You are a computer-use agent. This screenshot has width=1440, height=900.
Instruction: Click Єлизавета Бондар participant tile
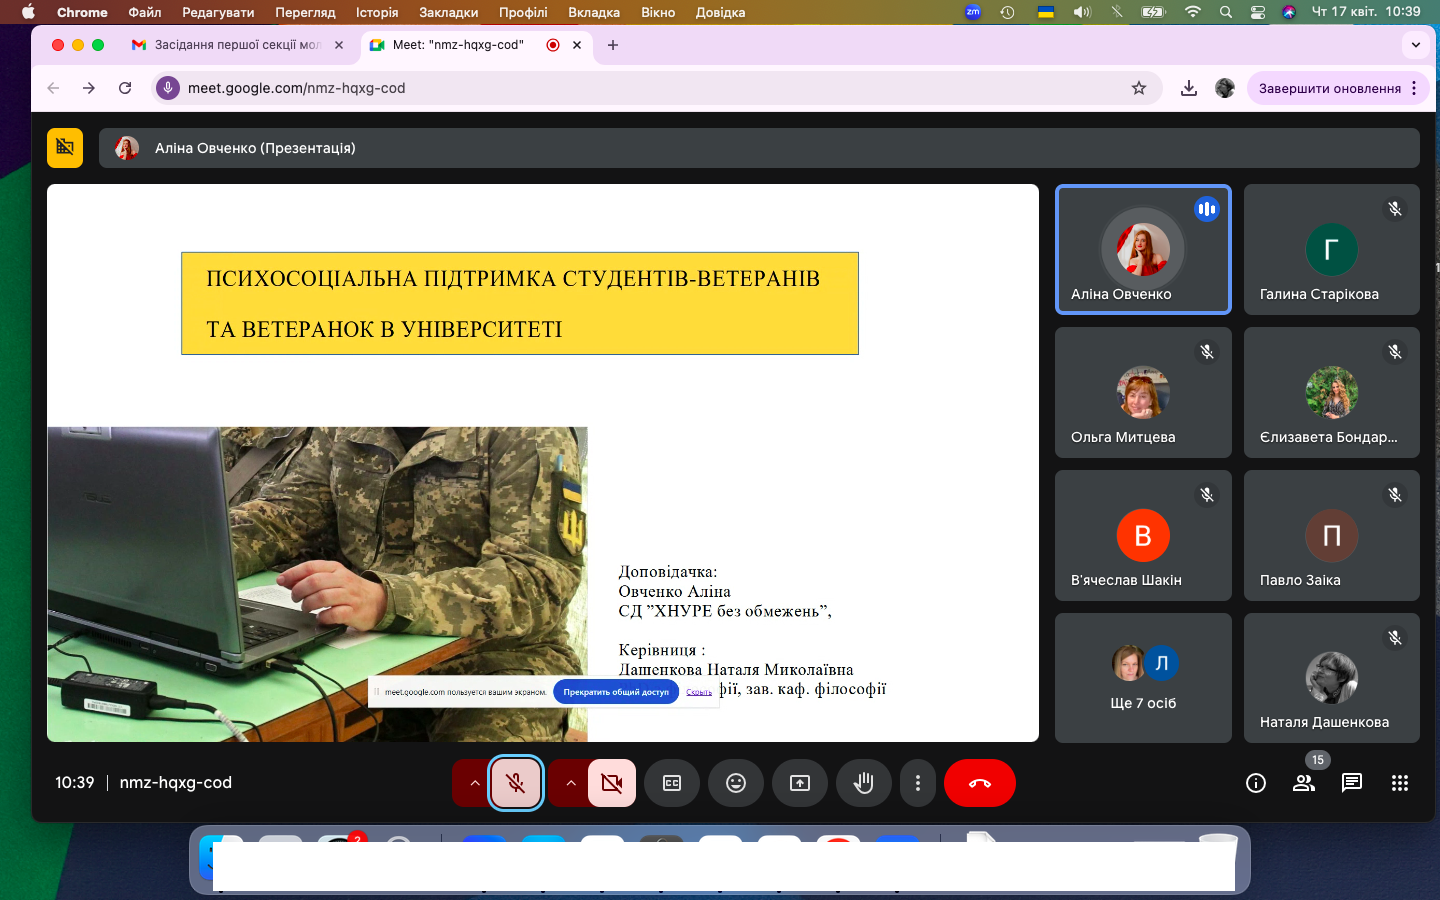click(1332, 392)
